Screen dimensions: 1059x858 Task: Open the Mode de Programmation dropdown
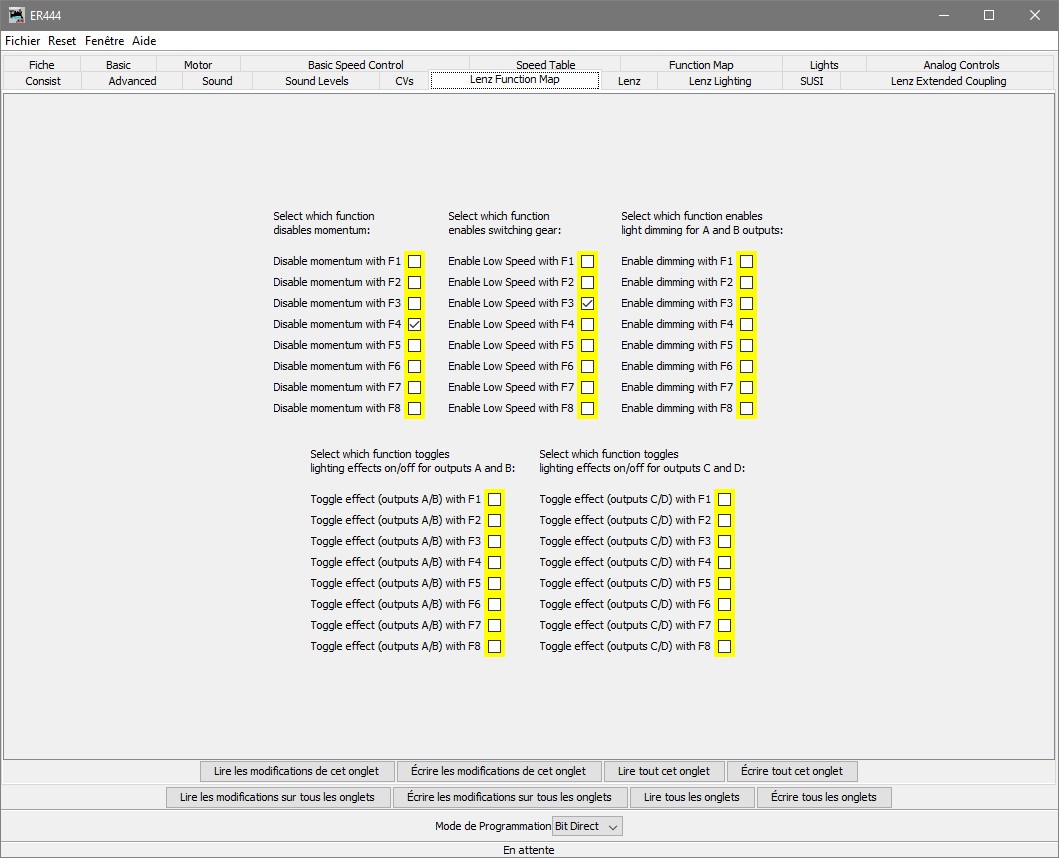pyautogui.click(x=587, y=826)
